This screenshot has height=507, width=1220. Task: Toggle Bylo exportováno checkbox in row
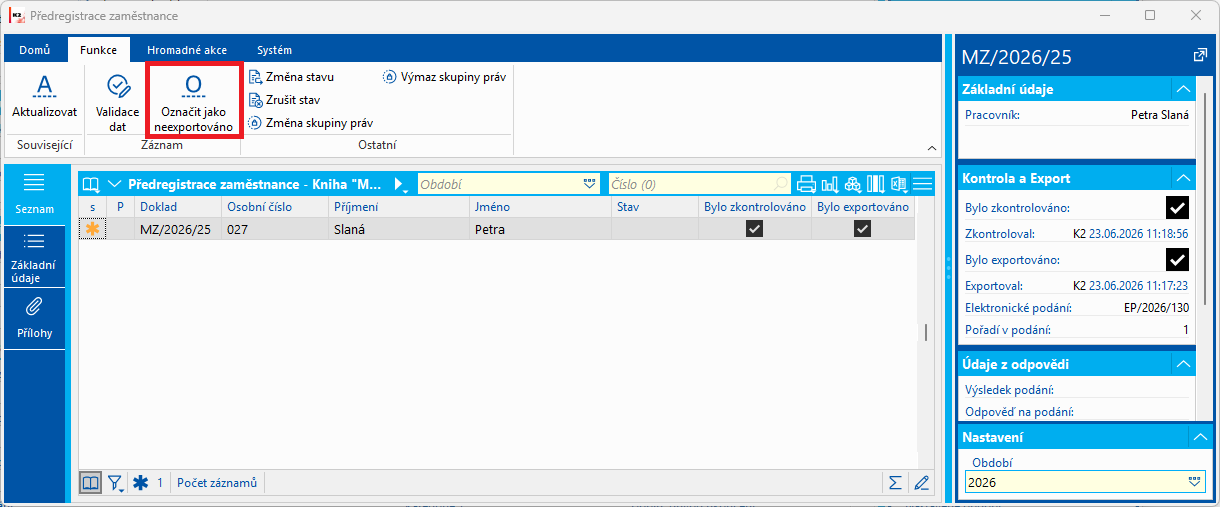pyautogui.click(x=862, y=229)
